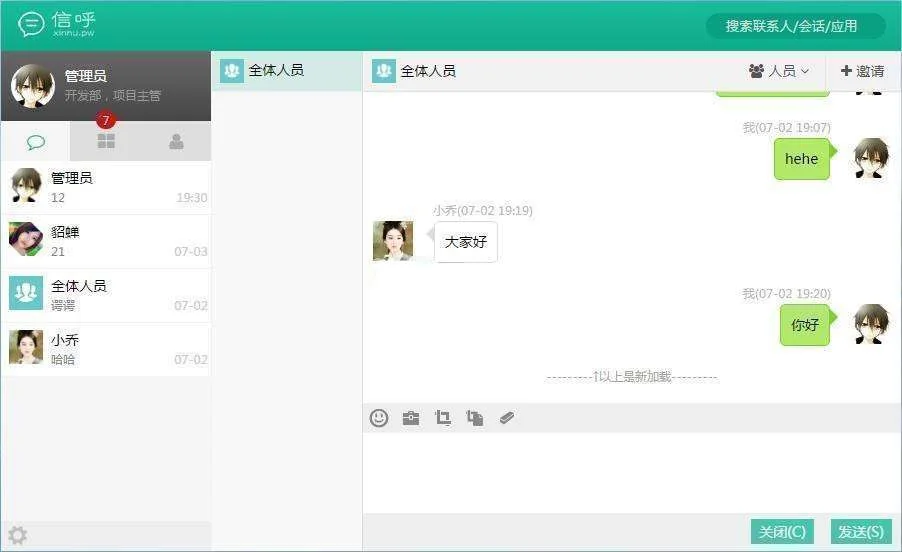The image size is (902, 552).
Task: Open the applications grid tab
Action: 106,142
